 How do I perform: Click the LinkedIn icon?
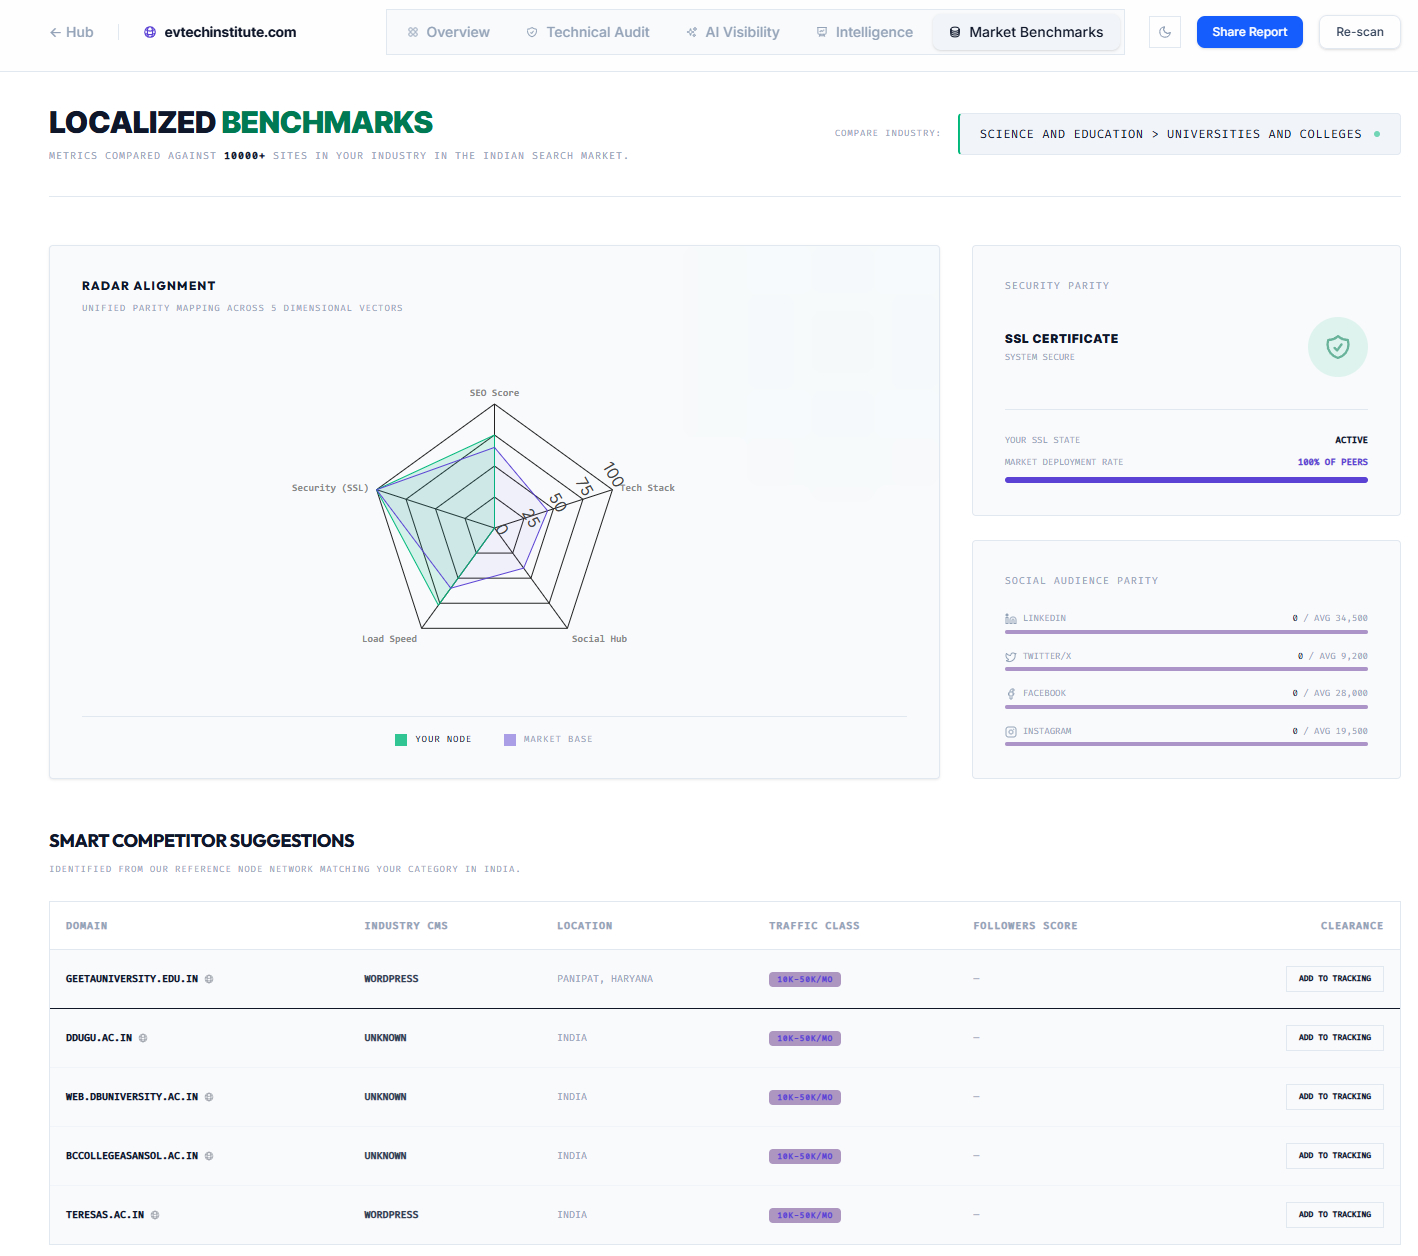coord(1011,619)
